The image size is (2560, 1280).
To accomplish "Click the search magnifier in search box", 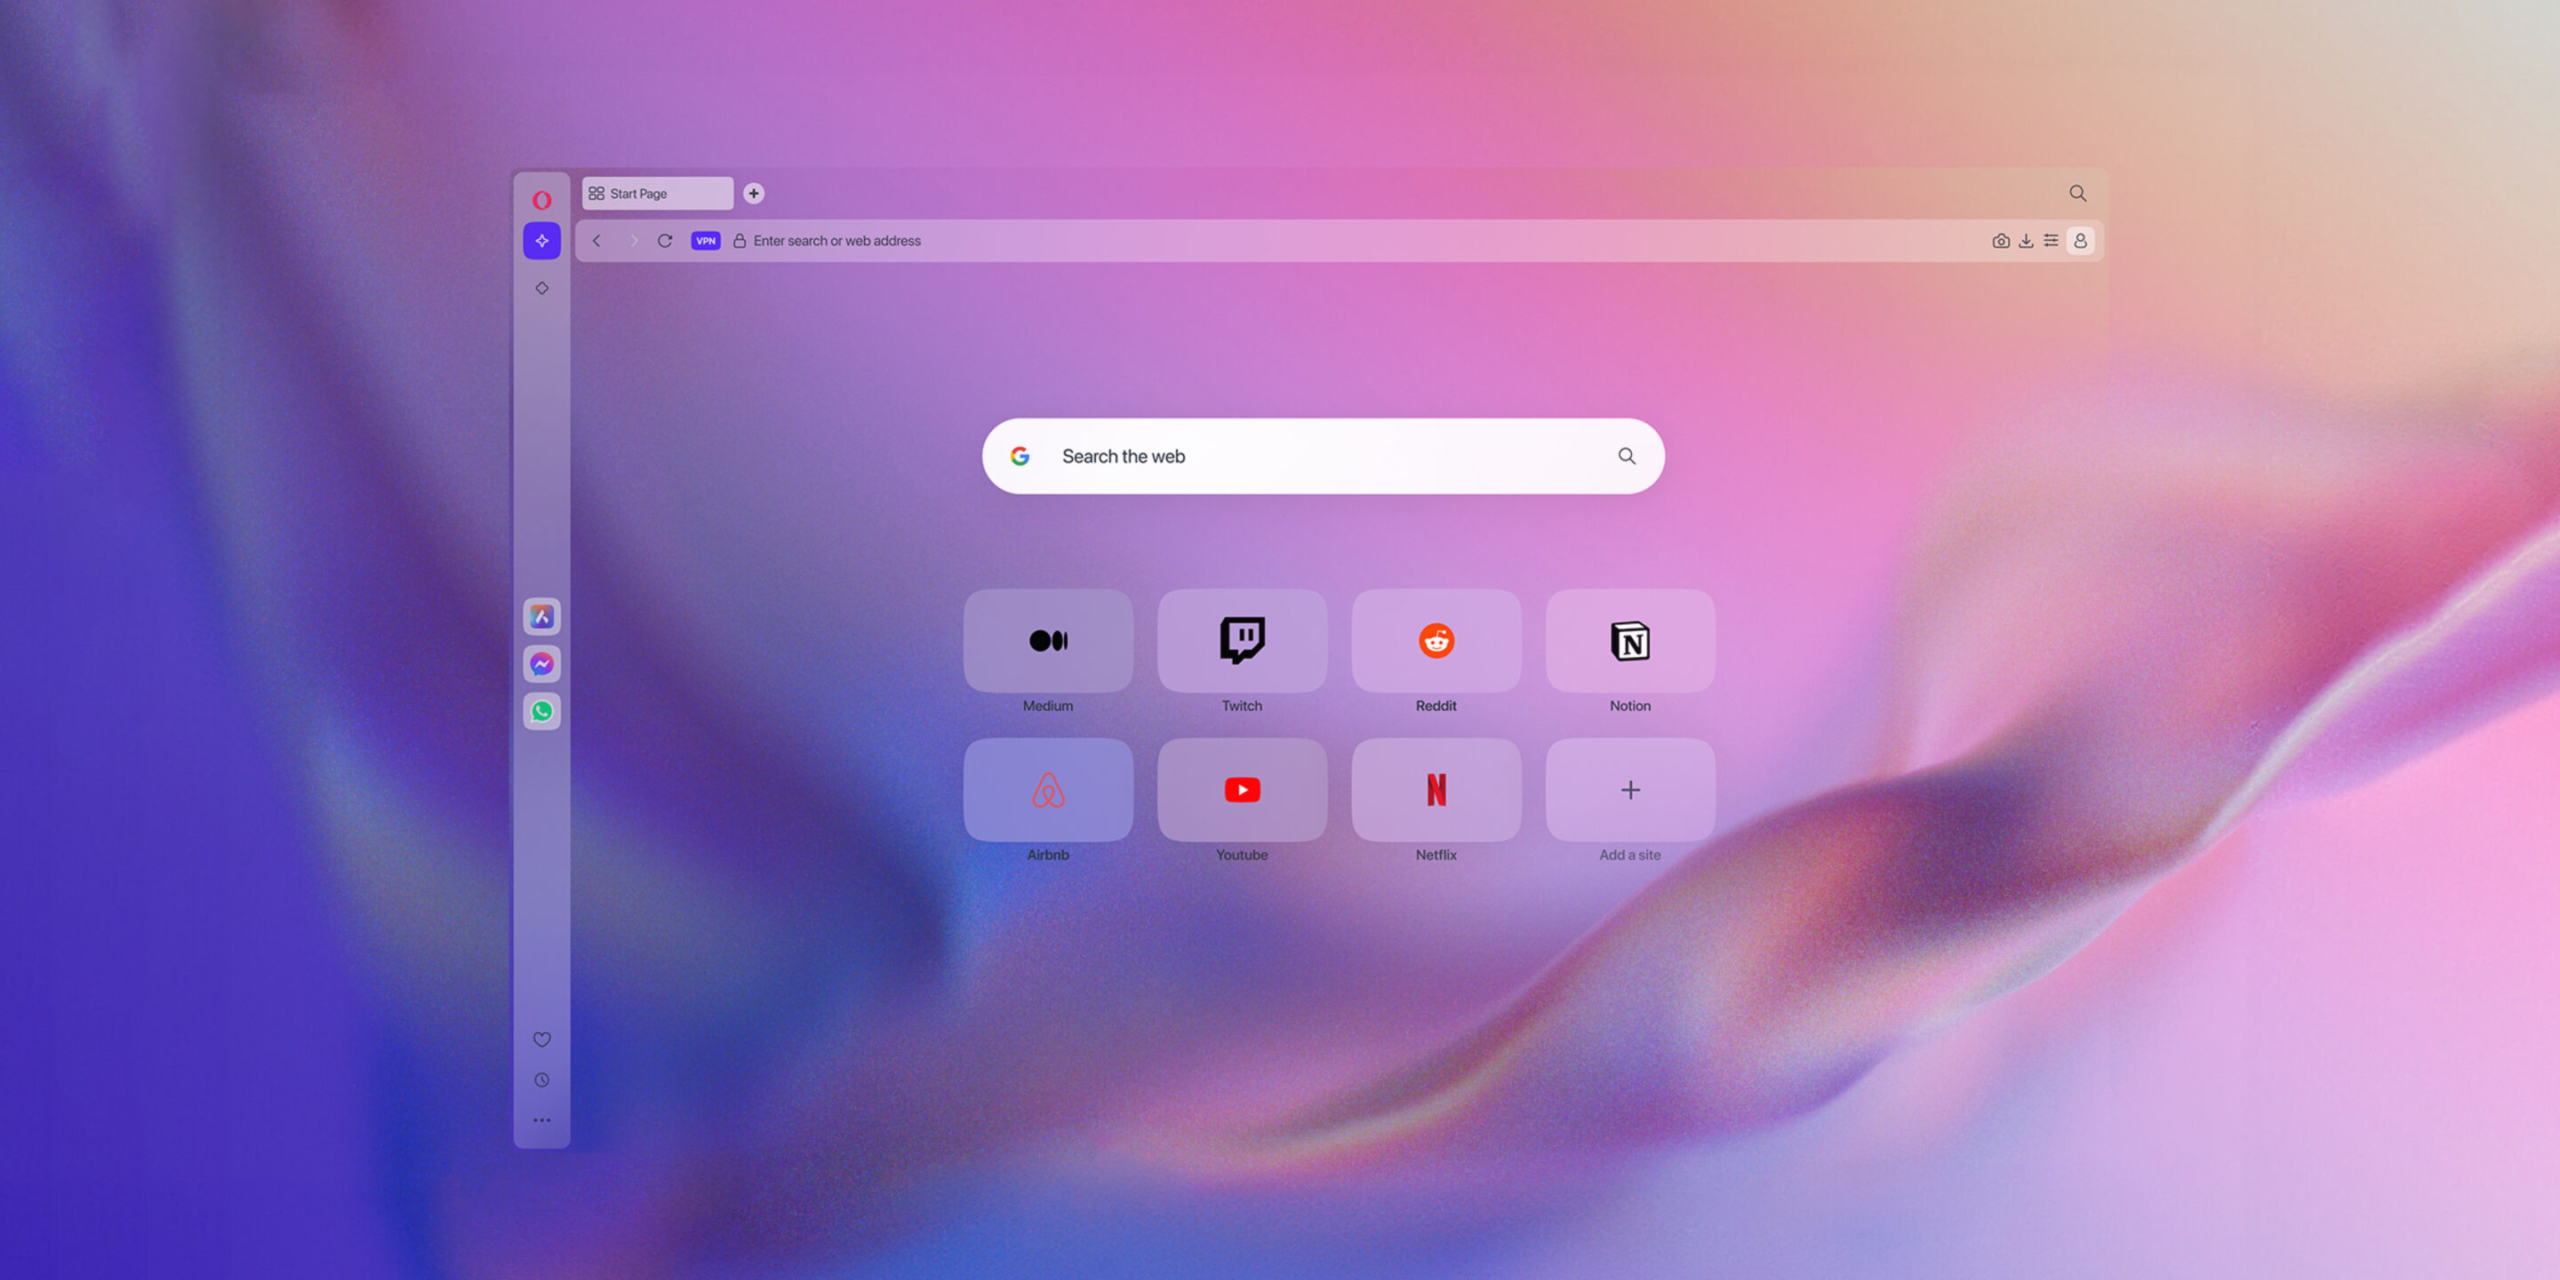I will click(x=1627, y=456).
